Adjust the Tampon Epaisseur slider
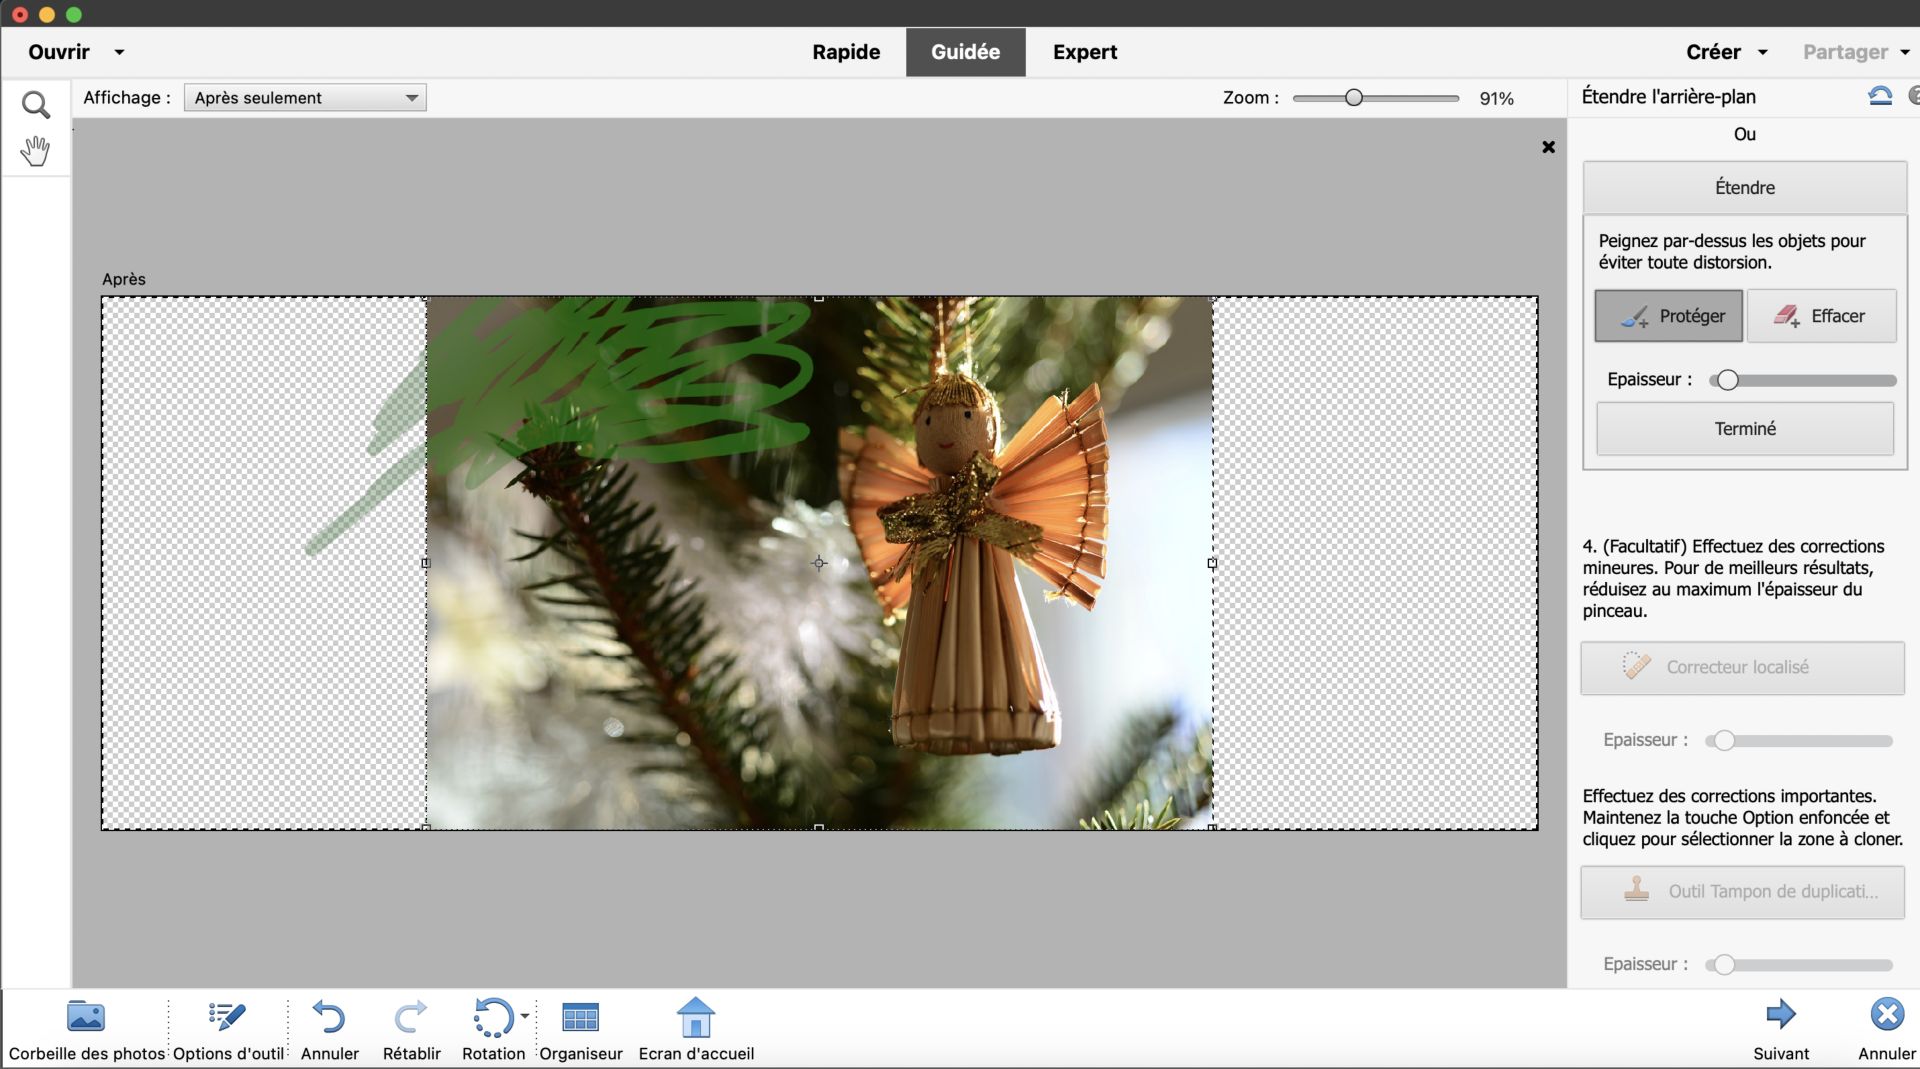Screen dimensions: 1920x1069 pos(1723,965)
